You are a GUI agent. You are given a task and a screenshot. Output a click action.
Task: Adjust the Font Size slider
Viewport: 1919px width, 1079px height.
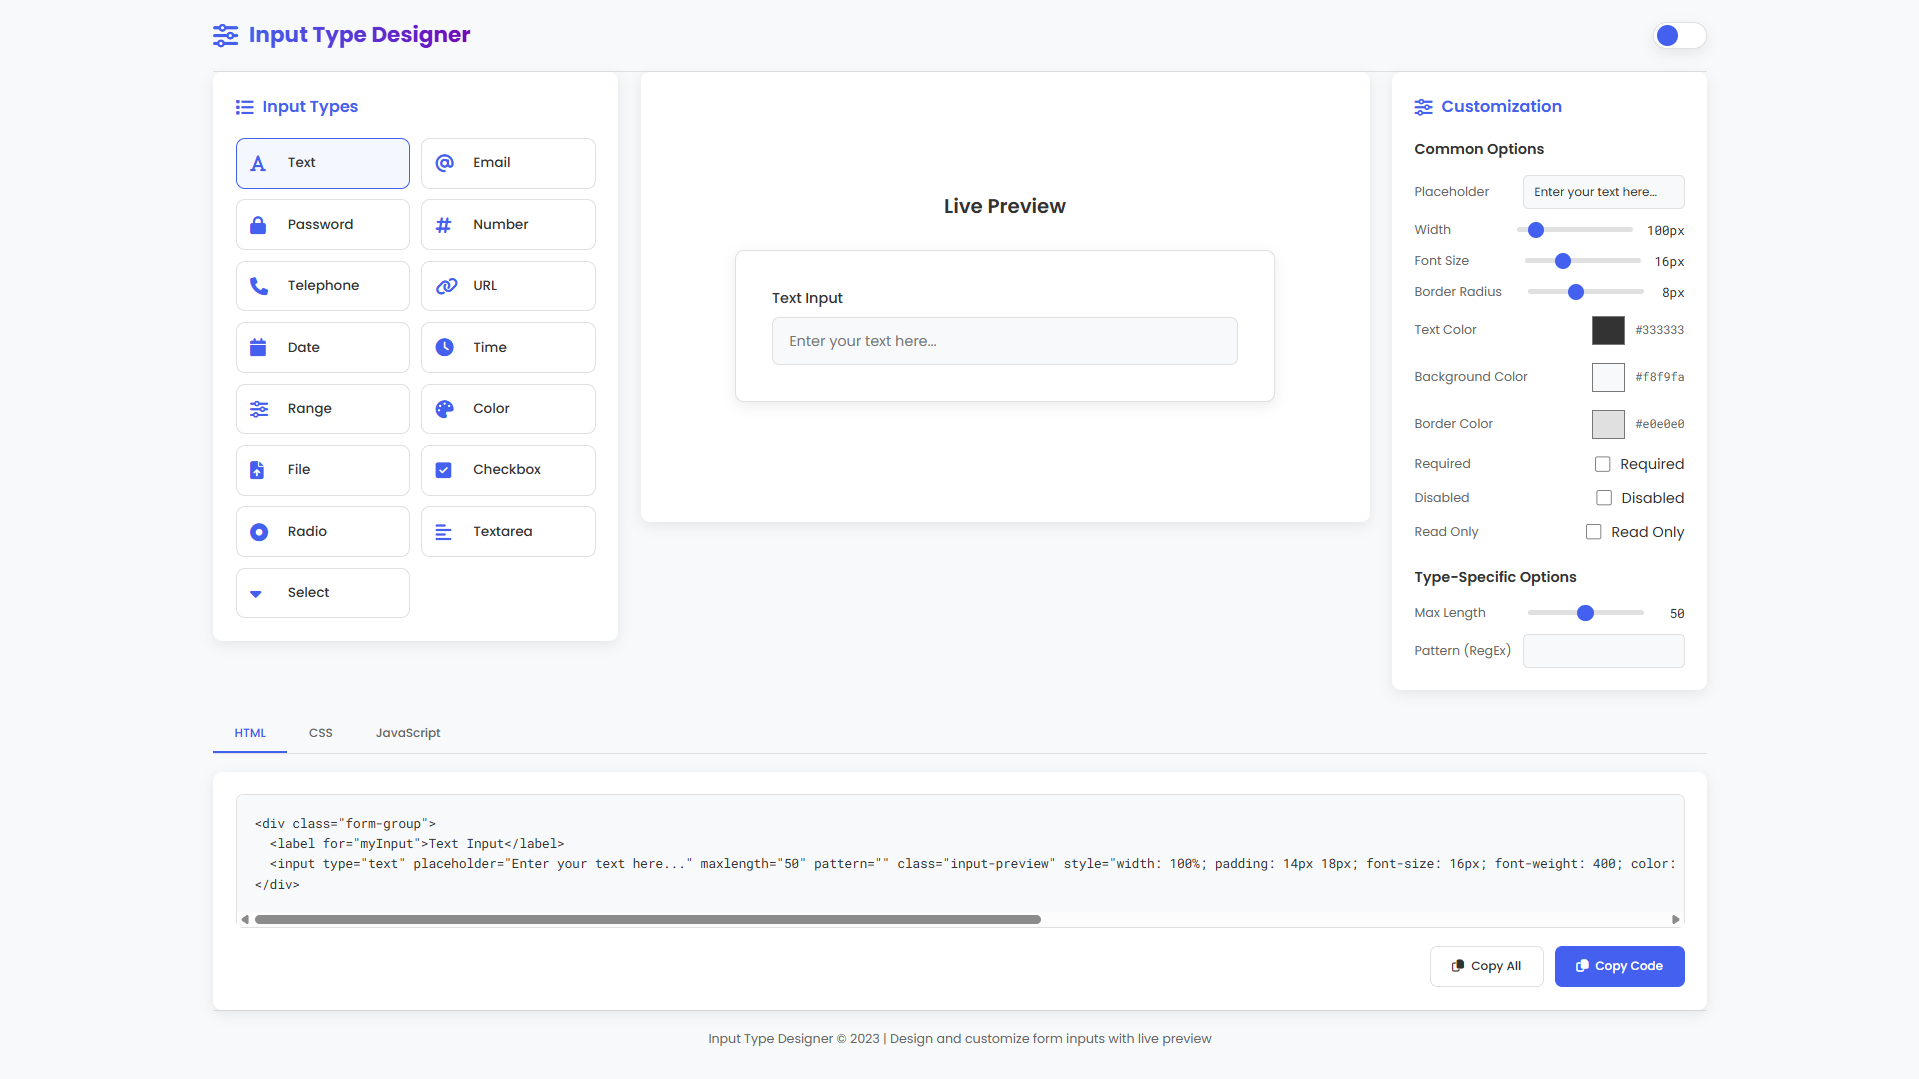1562,261
